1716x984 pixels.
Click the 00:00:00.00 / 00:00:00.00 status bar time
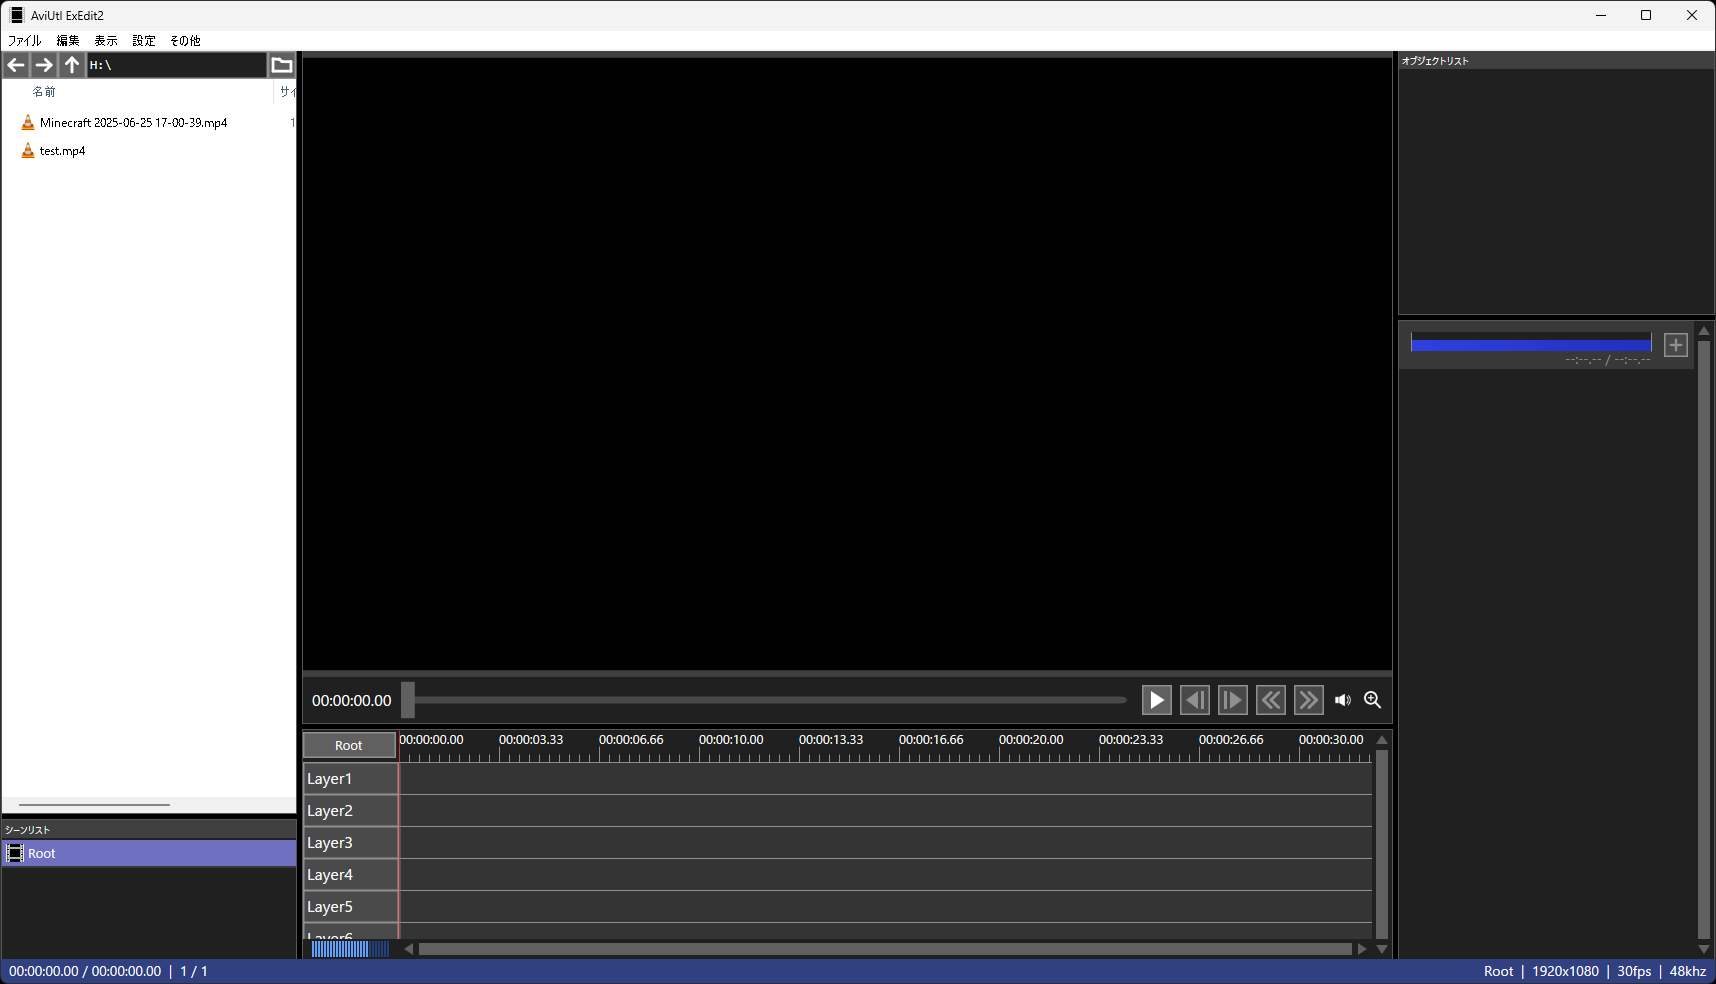click(85, 971)
